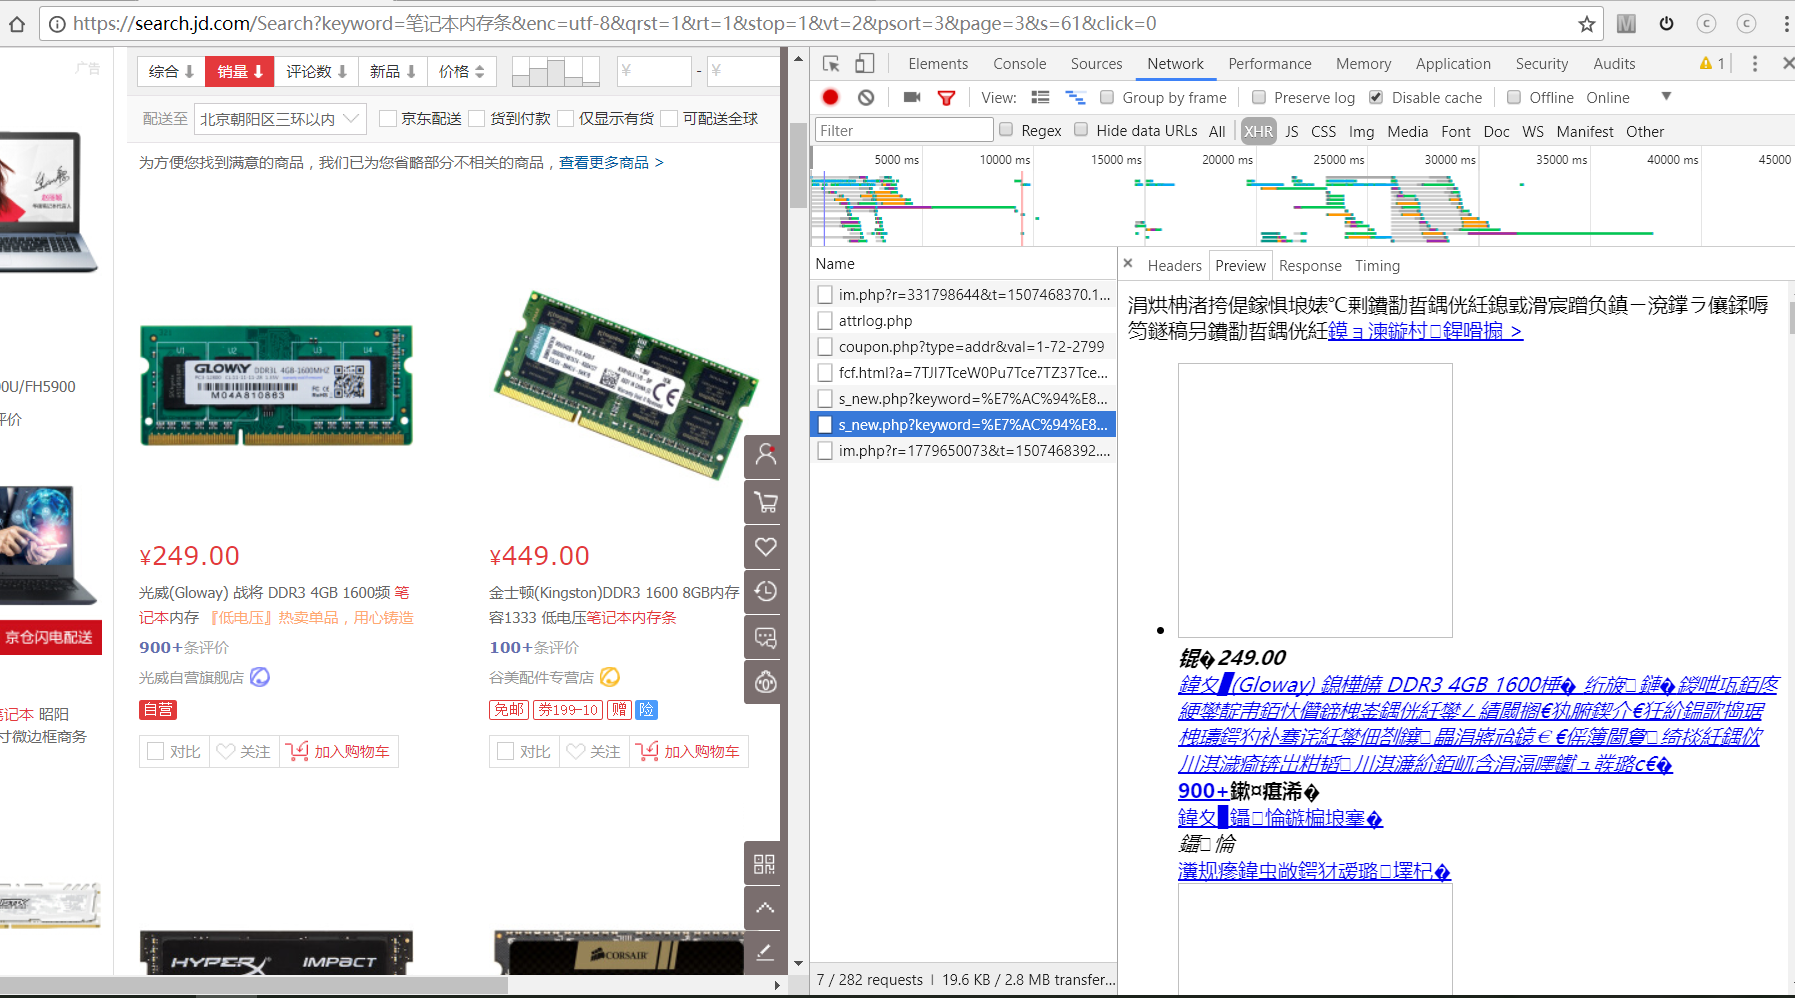Screen dimensions: 1795x998
Task: Click the network Filter input field
Action: click(904, 130)
